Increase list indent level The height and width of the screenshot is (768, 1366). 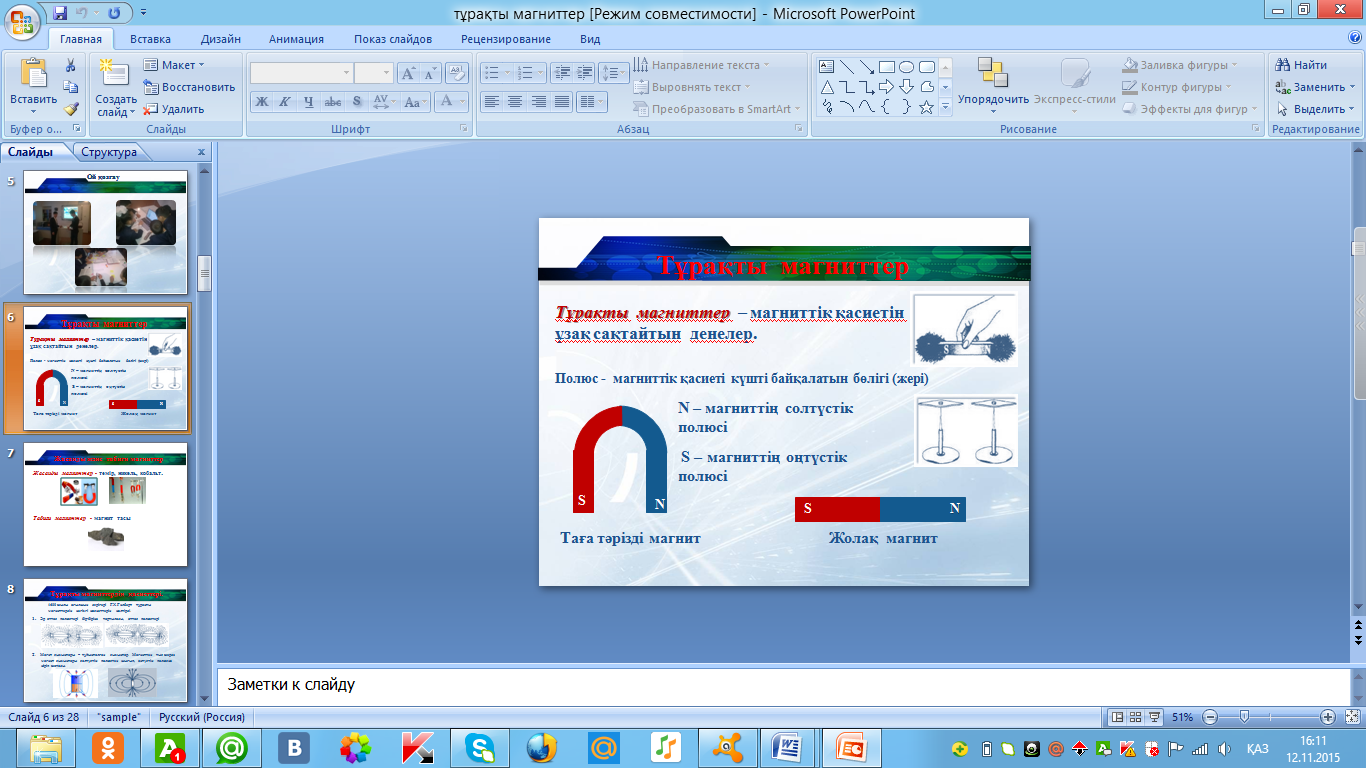coord(583,73)
